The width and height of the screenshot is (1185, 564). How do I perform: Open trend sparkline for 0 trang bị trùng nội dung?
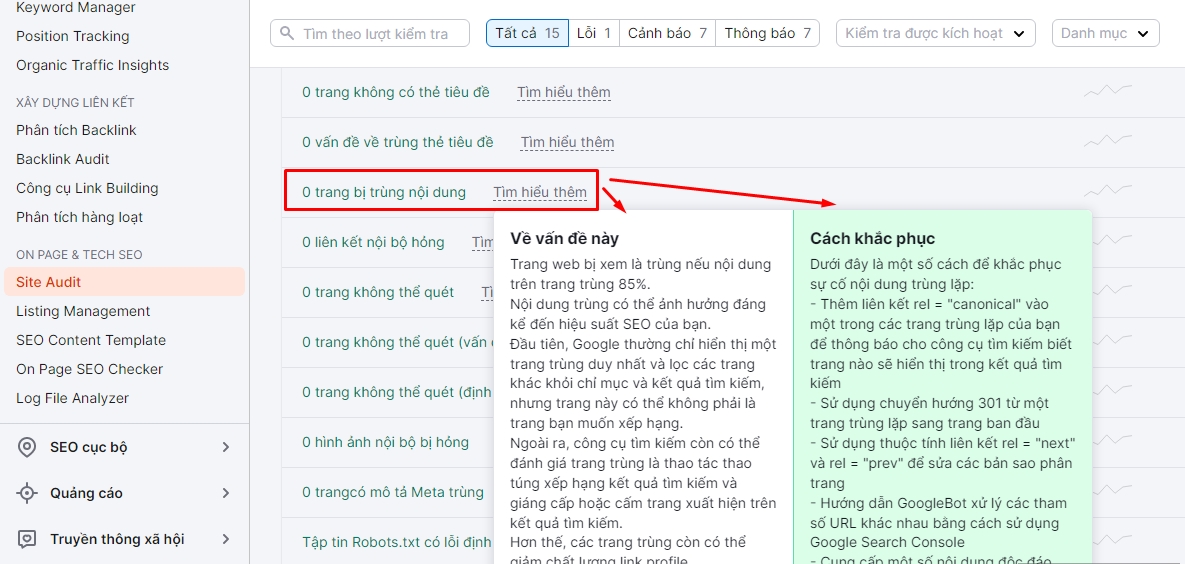(x=1108, y=192)
